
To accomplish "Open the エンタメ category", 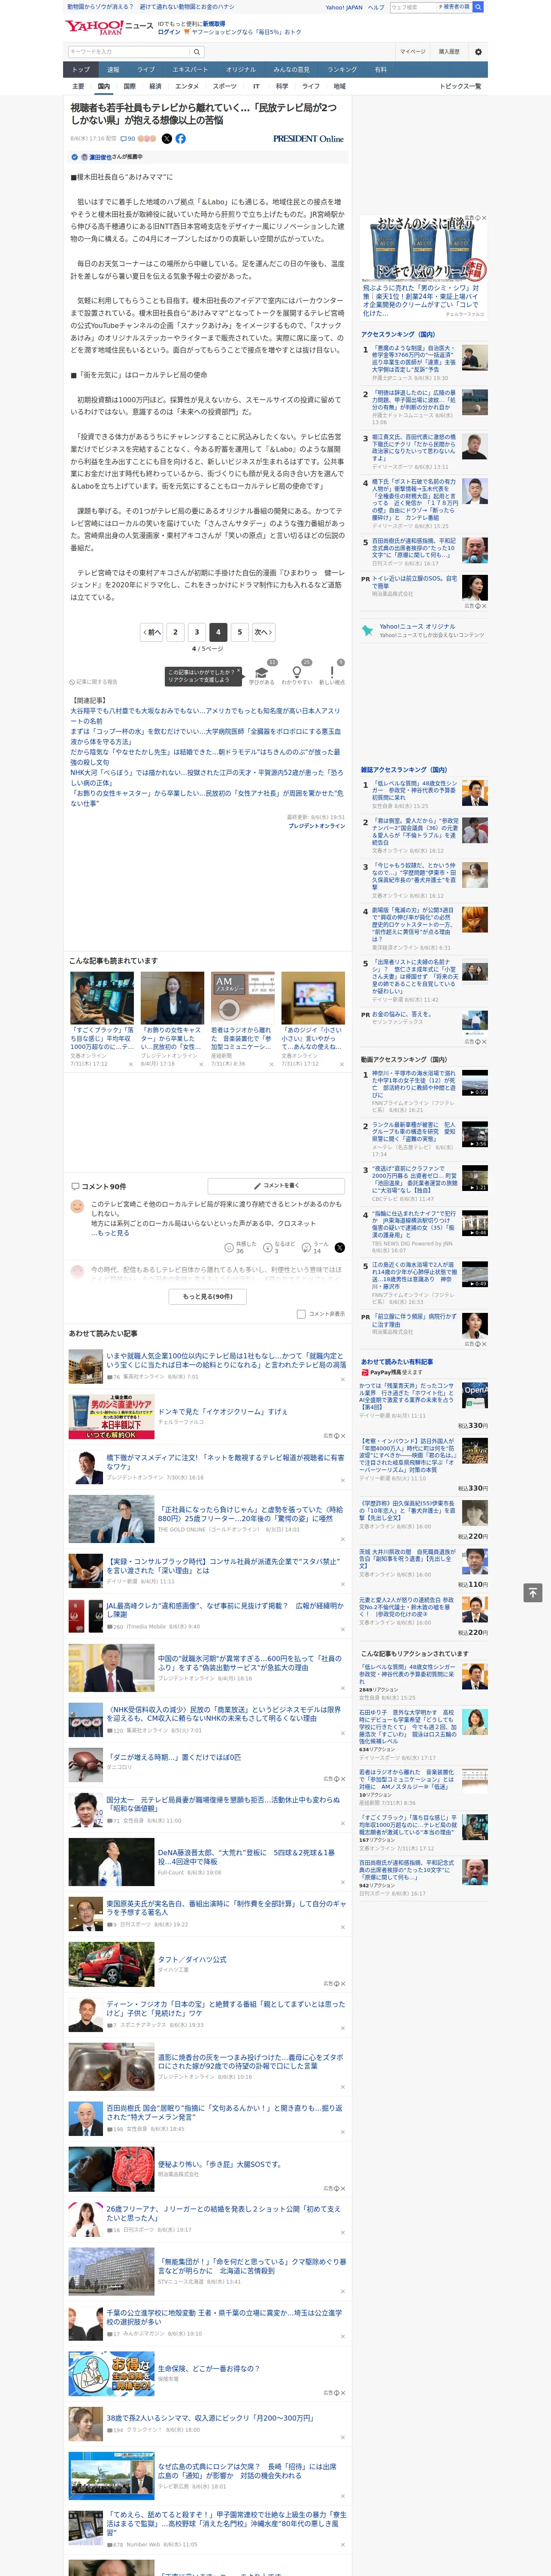I will [x=187, y=86].
